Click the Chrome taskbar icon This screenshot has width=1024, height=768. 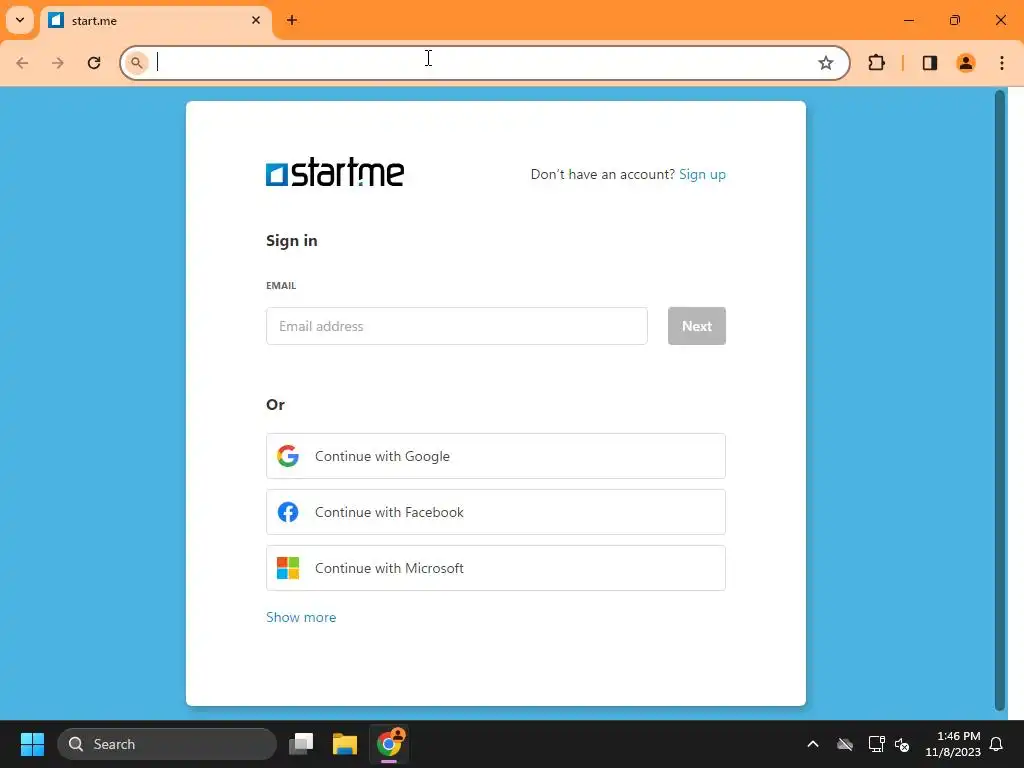[x=389, y=744]
